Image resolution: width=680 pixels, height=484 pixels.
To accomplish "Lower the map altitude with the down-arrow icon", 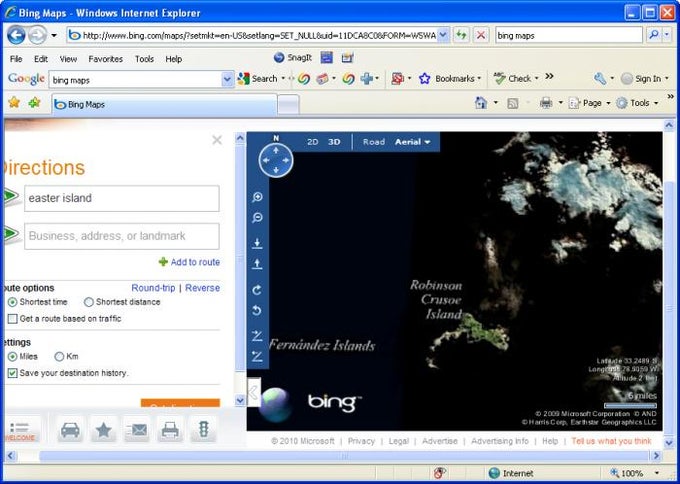I will click(x=257, y=243).
